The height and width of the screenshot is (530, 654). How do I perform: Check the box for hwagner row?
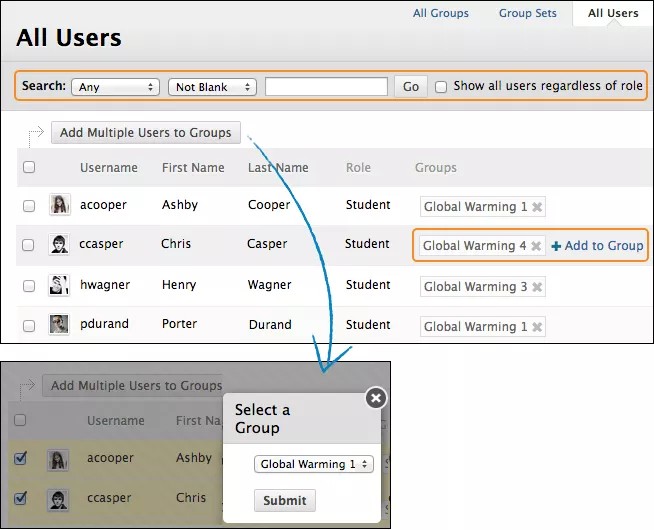coord(29,286)
